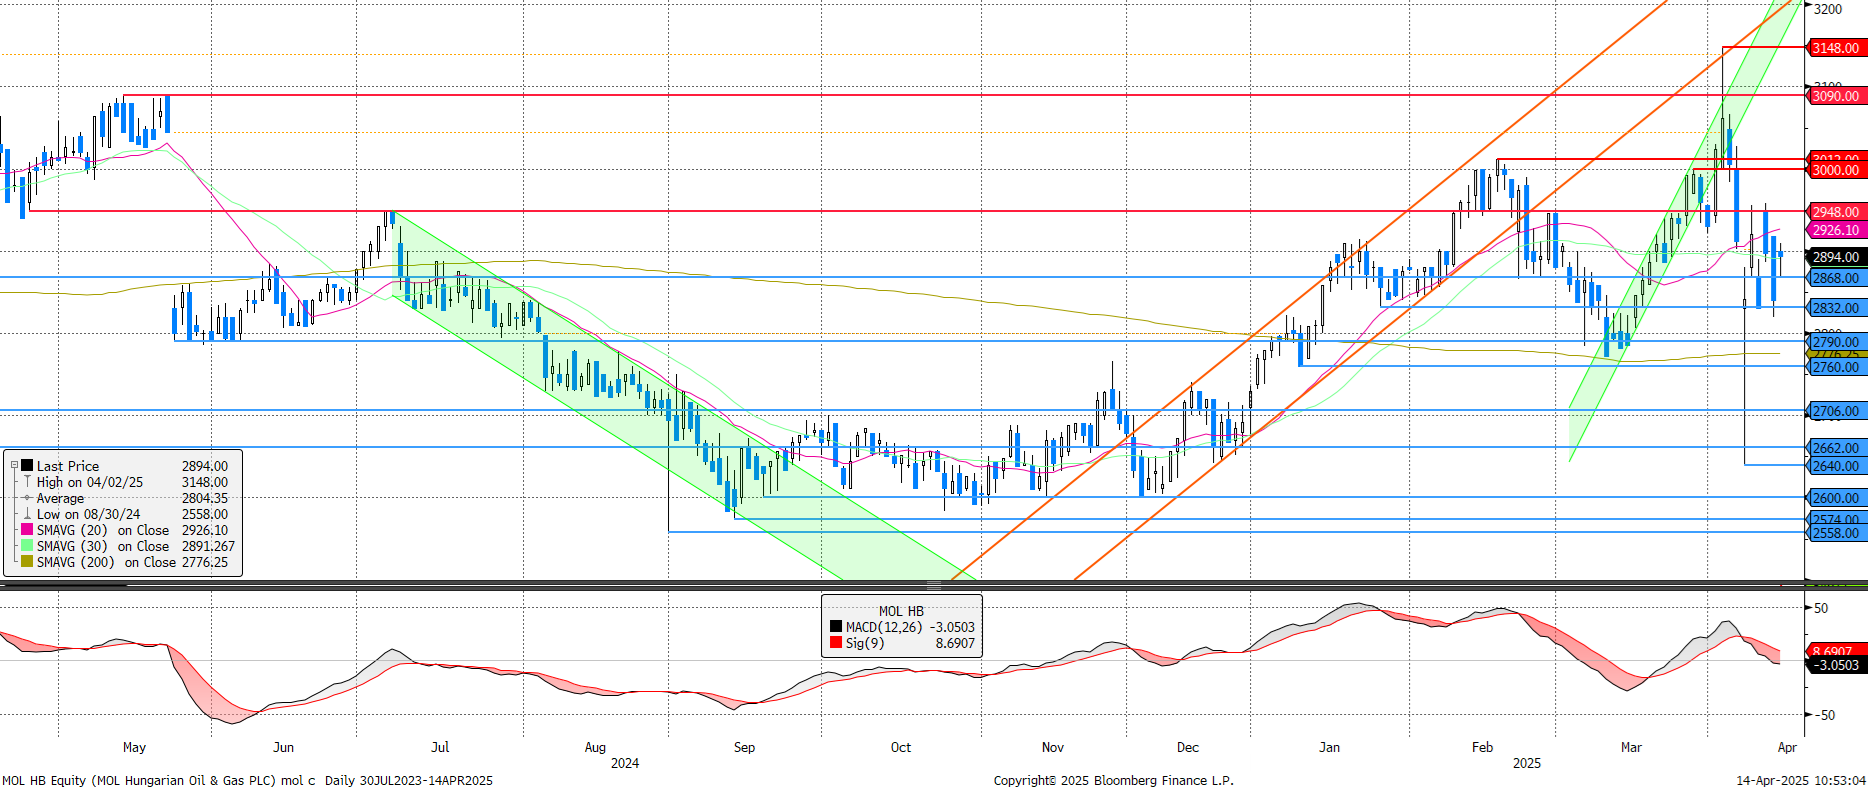Click the 2948.00 red price label
Screen dimensions: 1868x789
point(1835,212)
